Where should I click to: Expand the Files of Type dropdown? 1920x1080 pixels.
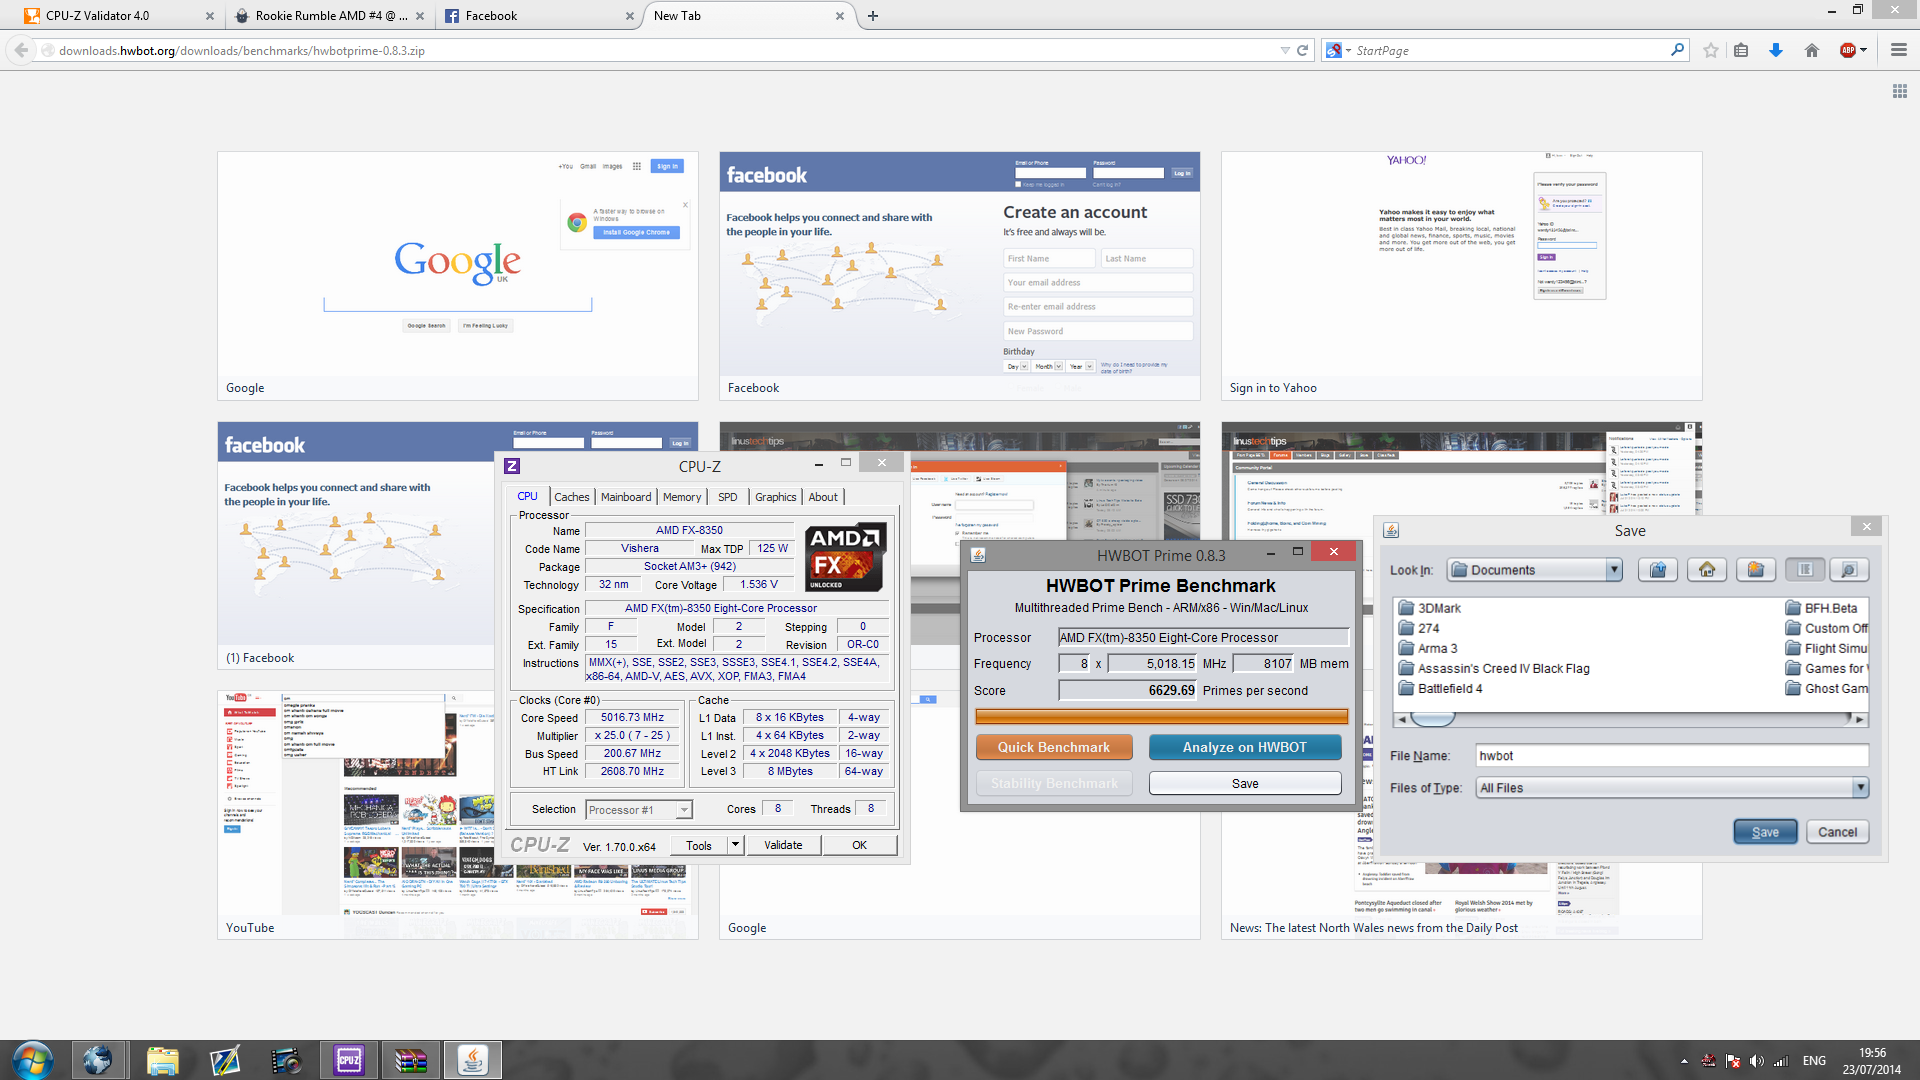tap(1860, 788)
